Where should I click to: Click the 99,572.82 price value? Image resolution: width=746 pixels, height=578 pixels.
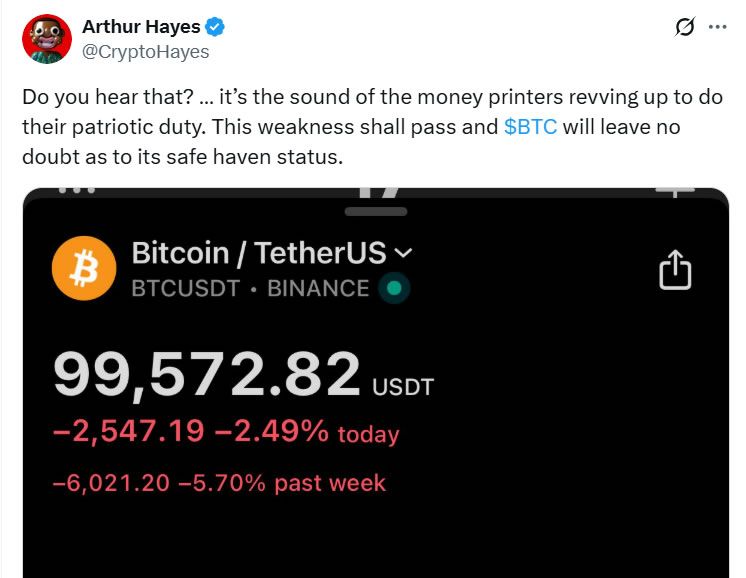(207, 376)
